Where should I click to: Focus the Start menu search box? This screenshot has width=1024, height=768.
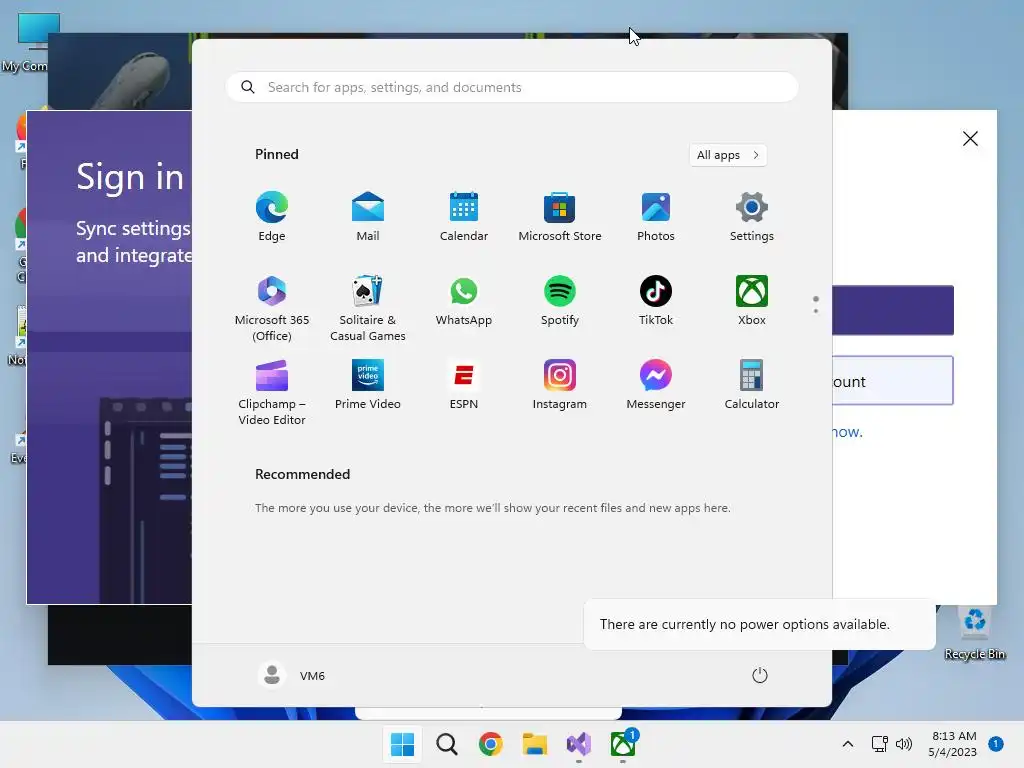click(x=512, y=88)
